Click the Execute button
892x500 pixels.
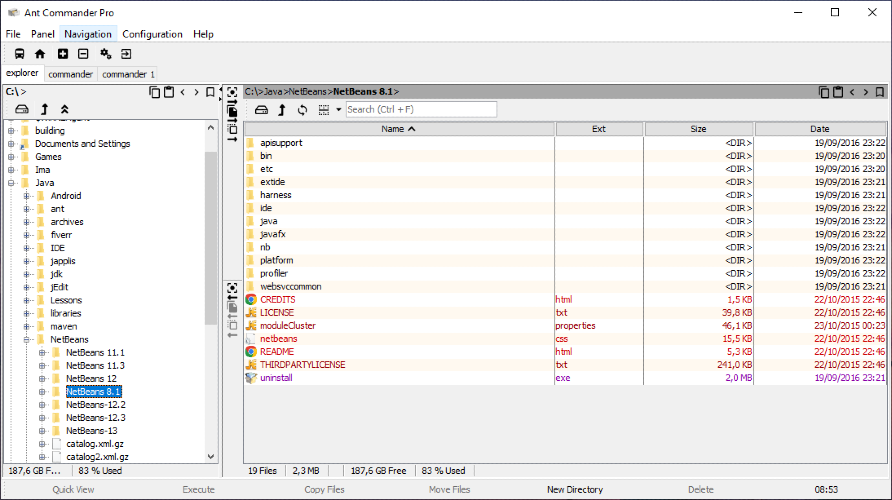pos(199,489)
